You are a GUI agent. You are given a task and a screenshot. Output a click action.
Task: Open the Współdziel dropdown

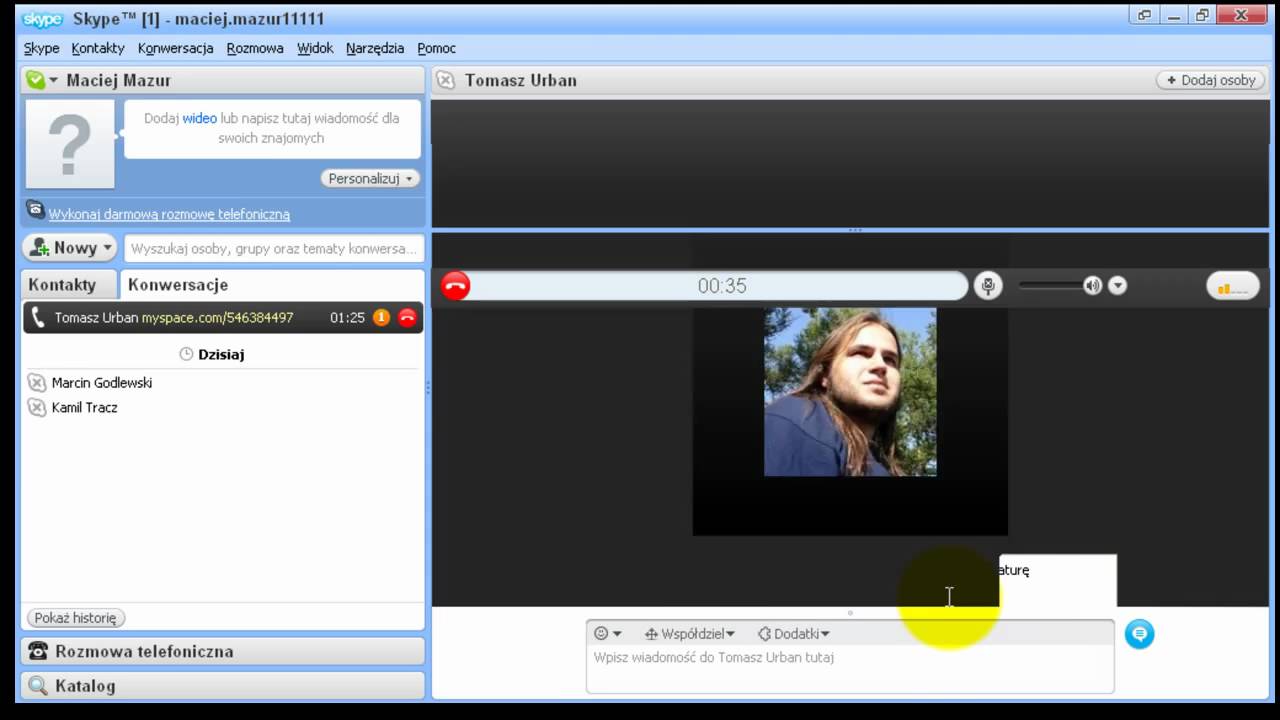[x=690, y=633]
